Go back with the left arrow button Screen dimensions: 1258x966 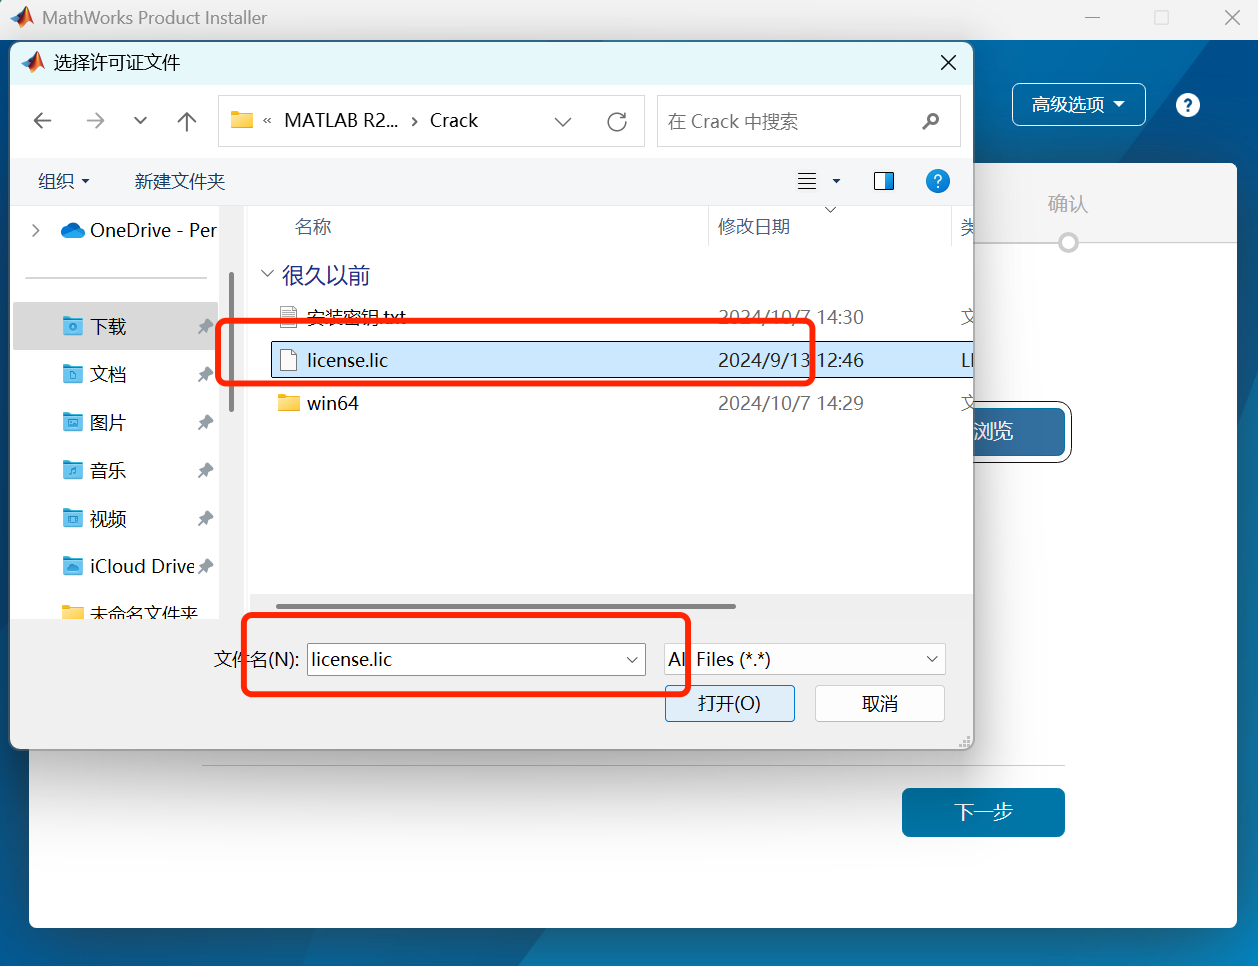[x=42, y=121]
